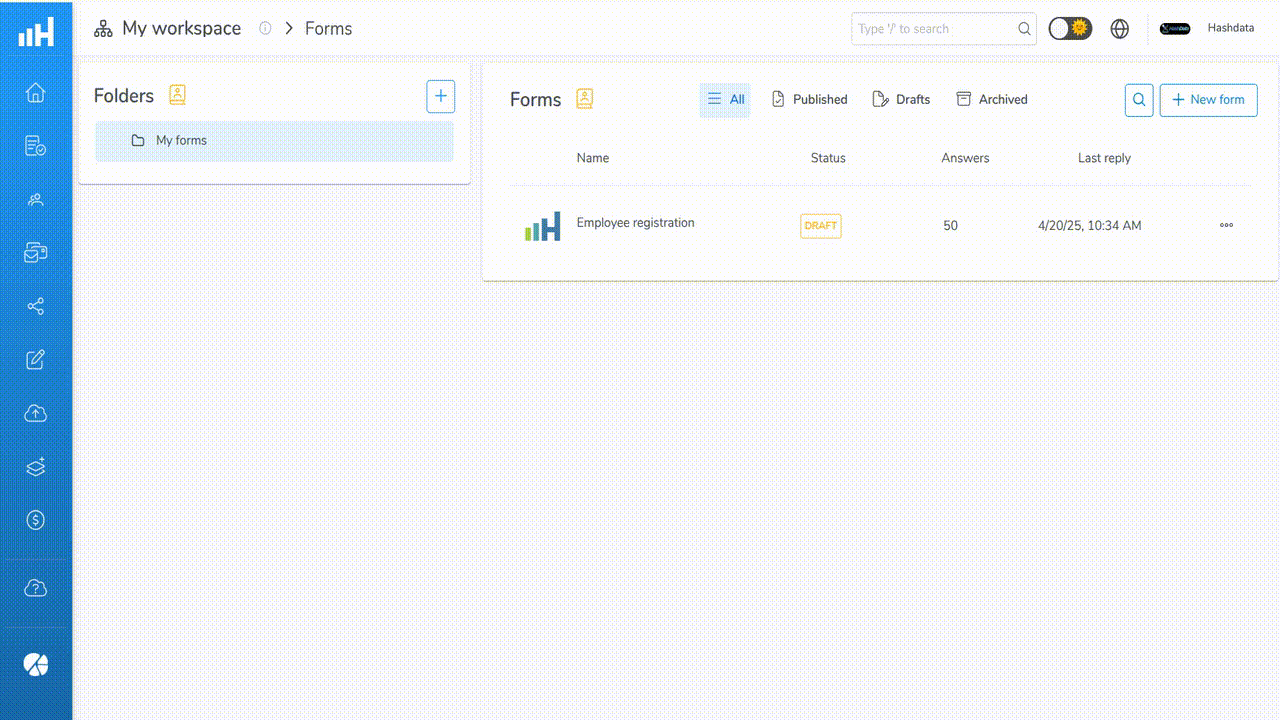This screenshot has width=1280, height=720.
Task: Click the Employee registration form logo thumbnail
Action: click(x=543, y=226)
